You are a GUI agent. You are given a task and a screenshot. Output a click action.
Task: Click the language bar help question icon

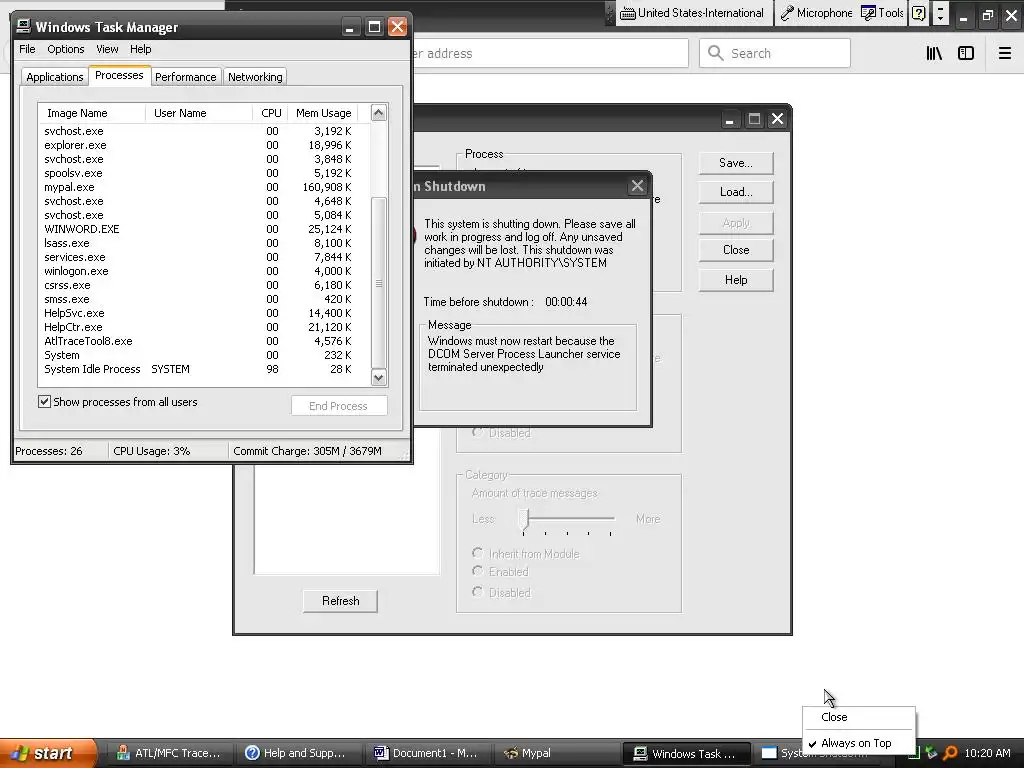click(918, 13)
